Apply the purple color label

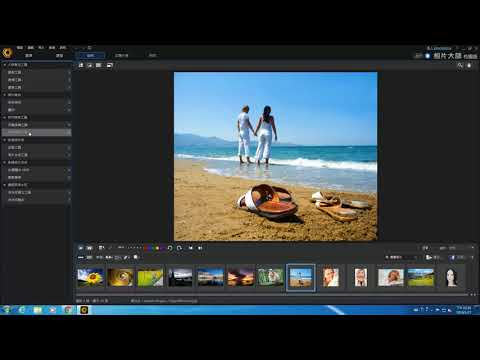coord(162,248)
